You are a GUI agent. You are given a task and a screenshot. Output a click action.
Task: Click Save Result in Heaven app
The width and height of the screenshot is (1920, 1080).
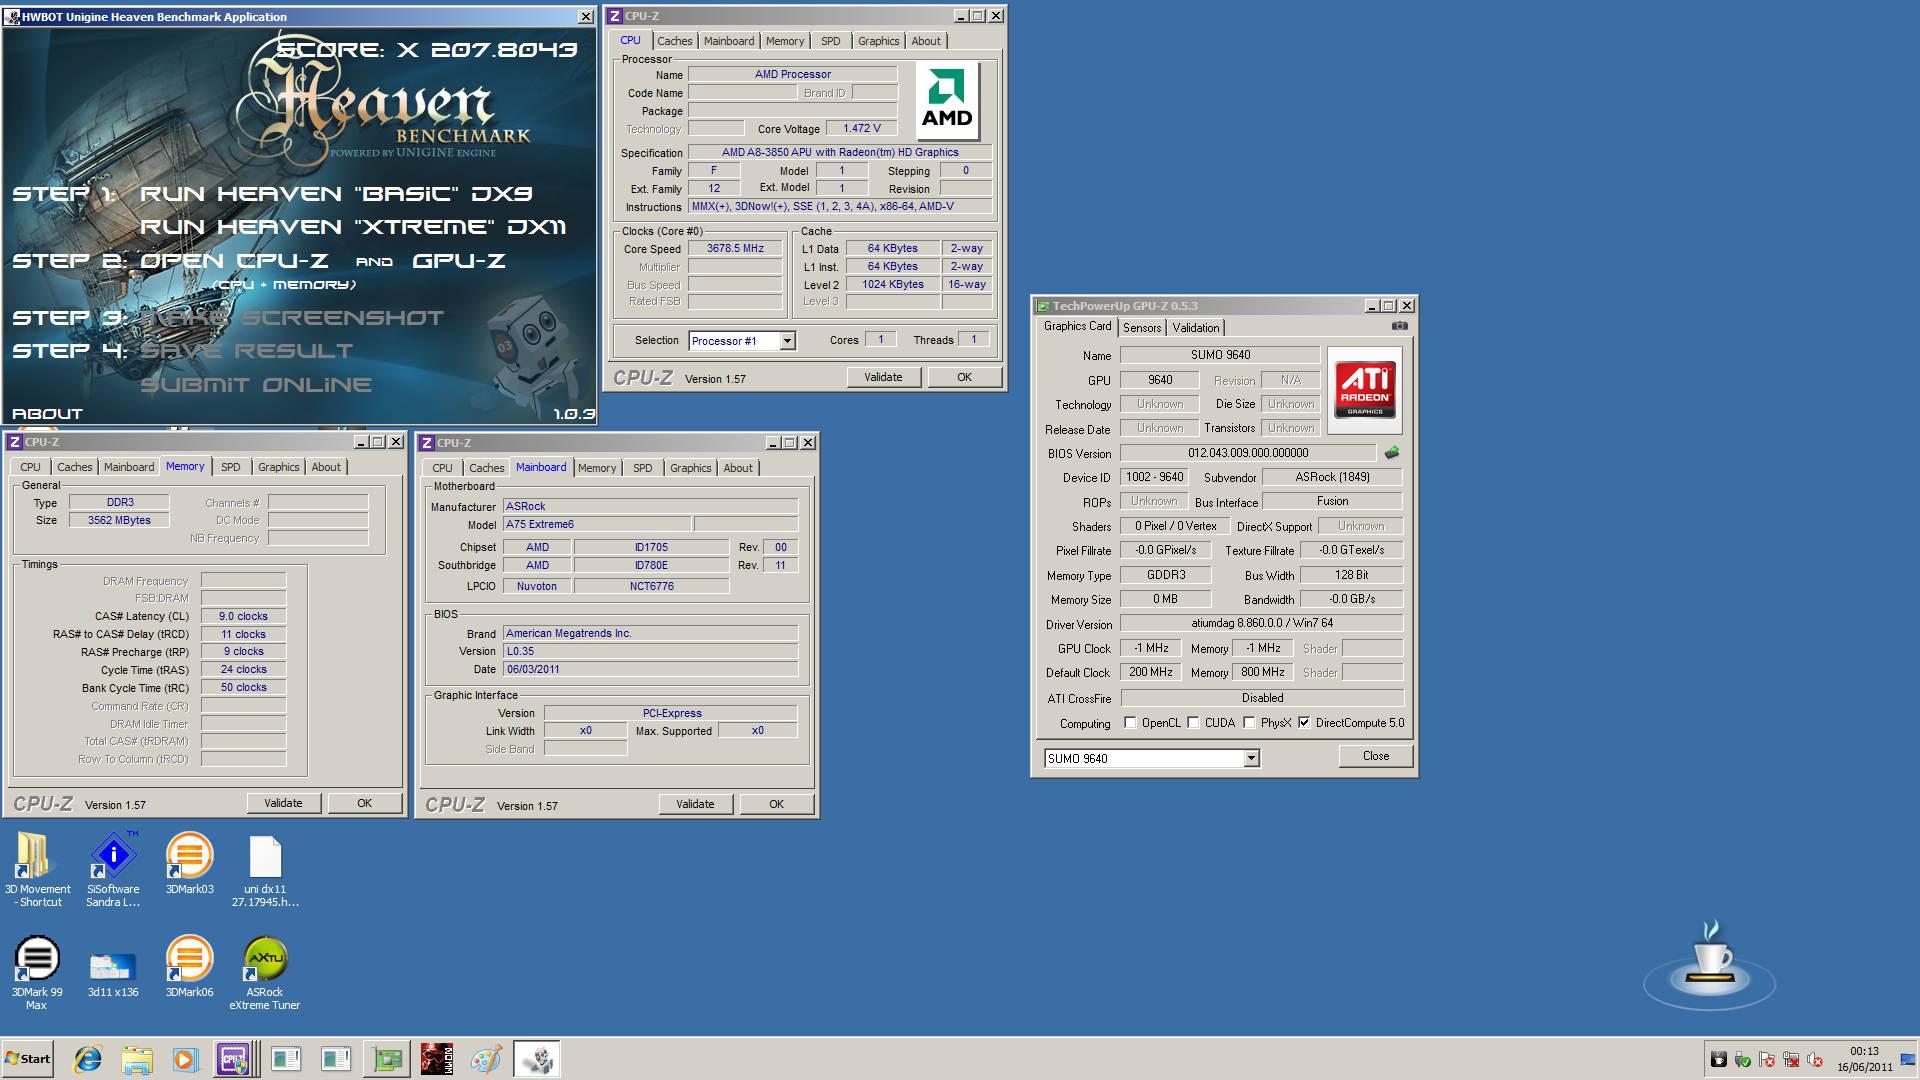coord(246,351)
